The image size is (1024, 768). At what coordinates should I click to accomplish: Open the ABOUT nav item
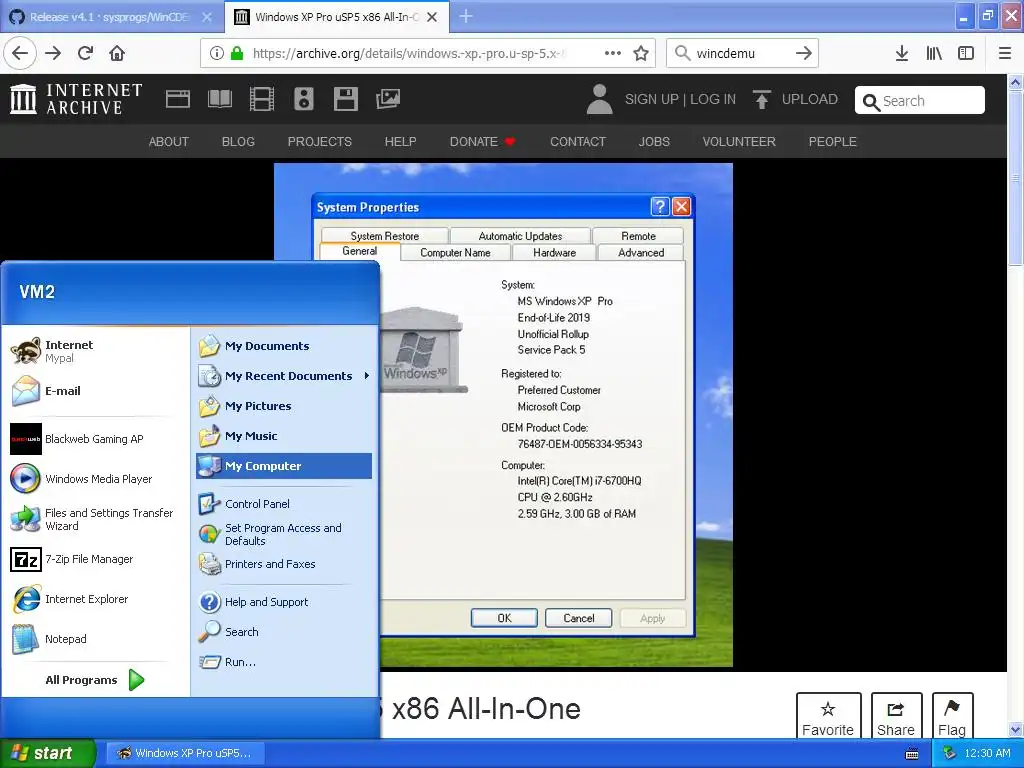click(x=168, y=142)
